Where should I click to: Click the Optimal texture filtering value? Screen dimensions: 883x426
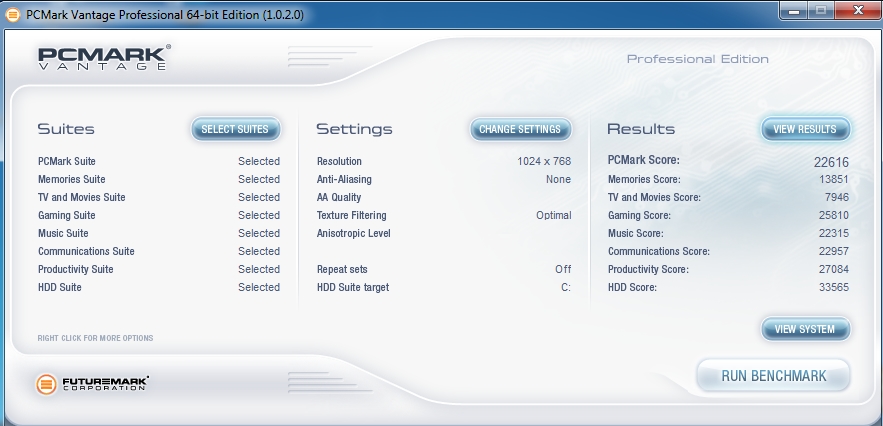tap(554, 215)
